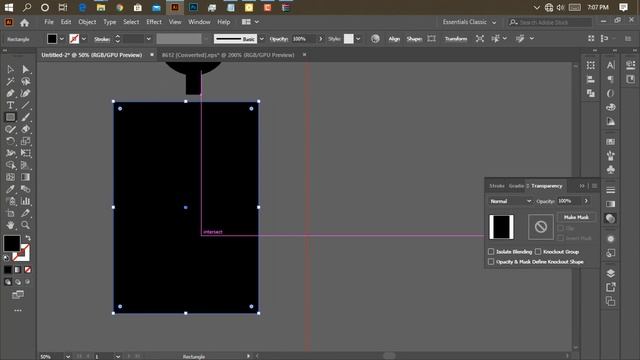Choose the Line Segment tool
The width and height of the screenshot is (640, 360).
[x=25, y=105]
